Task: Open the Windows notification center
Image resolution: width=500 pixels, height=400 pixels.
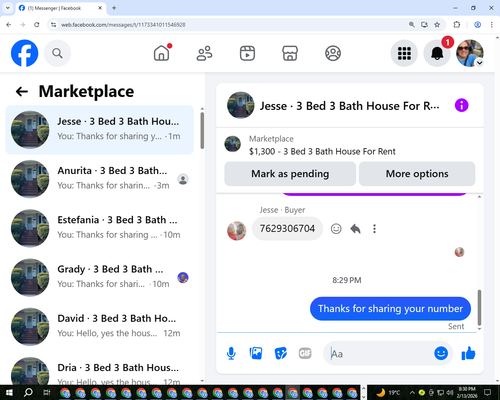Action: click(488, 392)
